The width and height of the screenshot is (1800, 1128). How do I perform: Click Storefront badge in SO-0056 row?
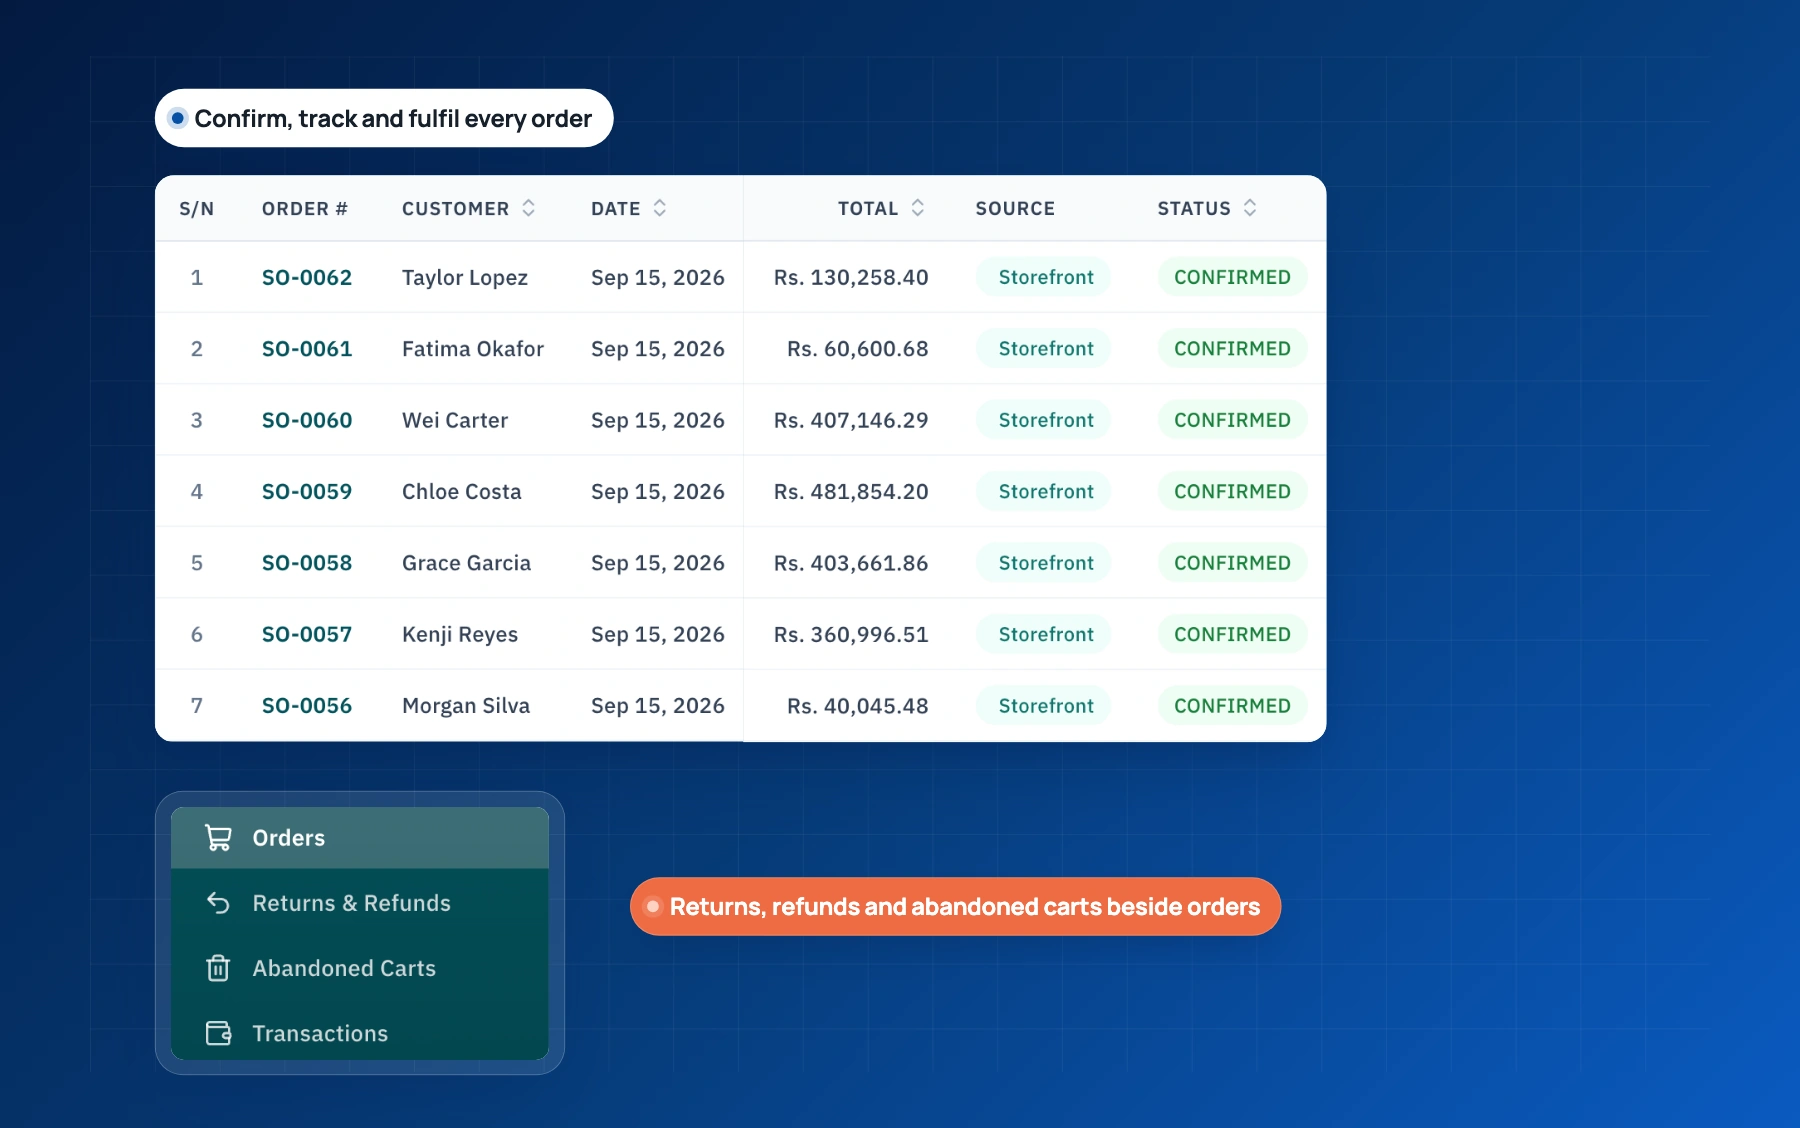click(1044, 706)
